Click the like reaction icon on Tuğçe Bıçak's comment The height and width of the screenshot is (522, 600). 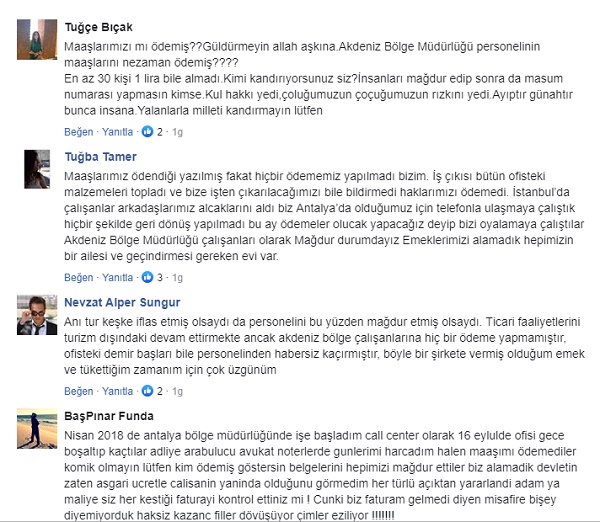pyautogui.click(x=147, y=132)
